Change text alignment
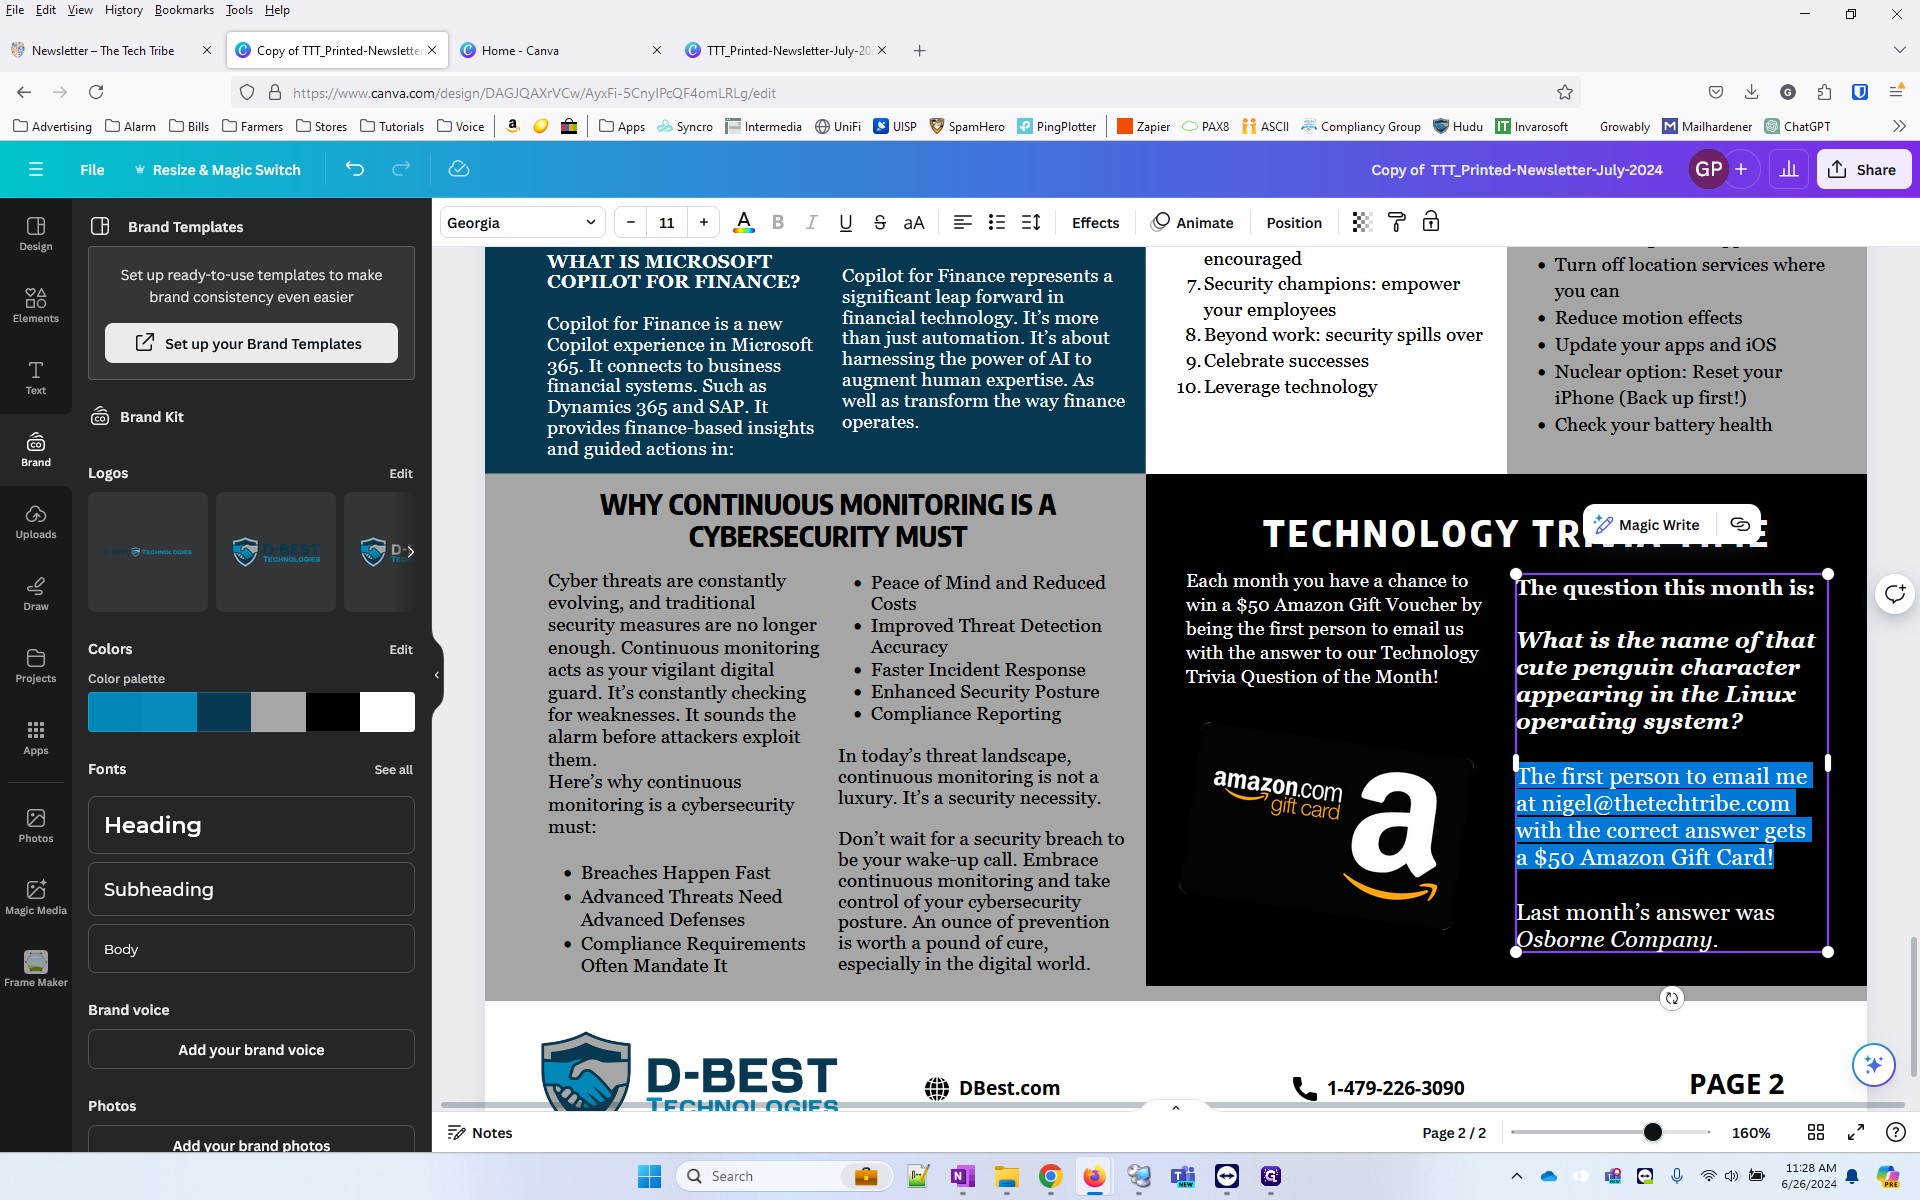Viewport: 1920px width, 1200px height. pos(962,222)
